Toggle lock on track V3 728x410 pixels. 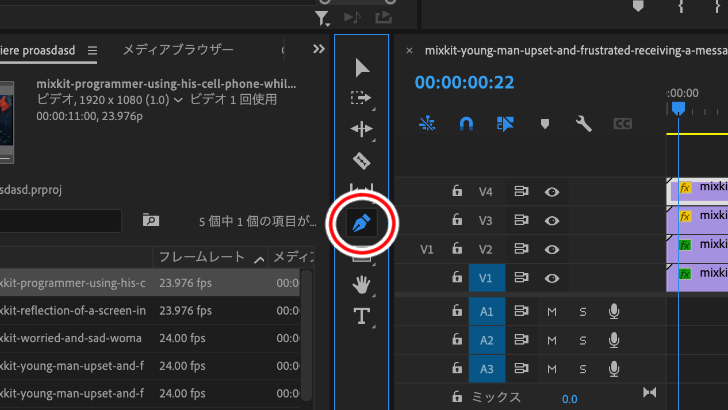pyautogui.click(x=457, y=219)
